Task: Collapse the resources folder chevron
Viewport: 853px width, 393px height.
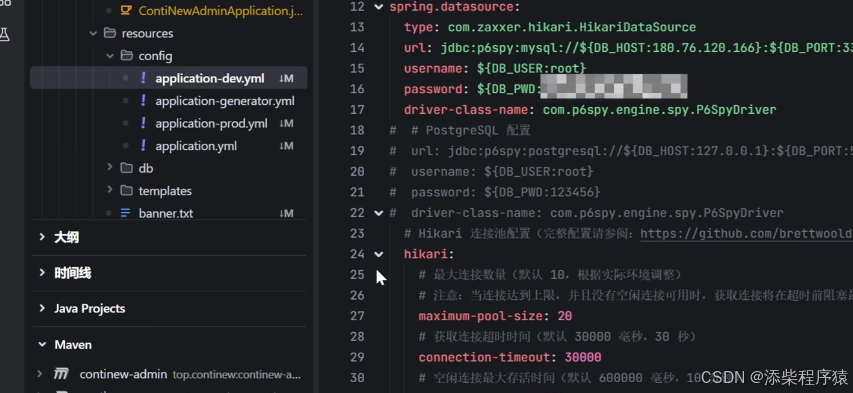Action: (x=93, y=33)
